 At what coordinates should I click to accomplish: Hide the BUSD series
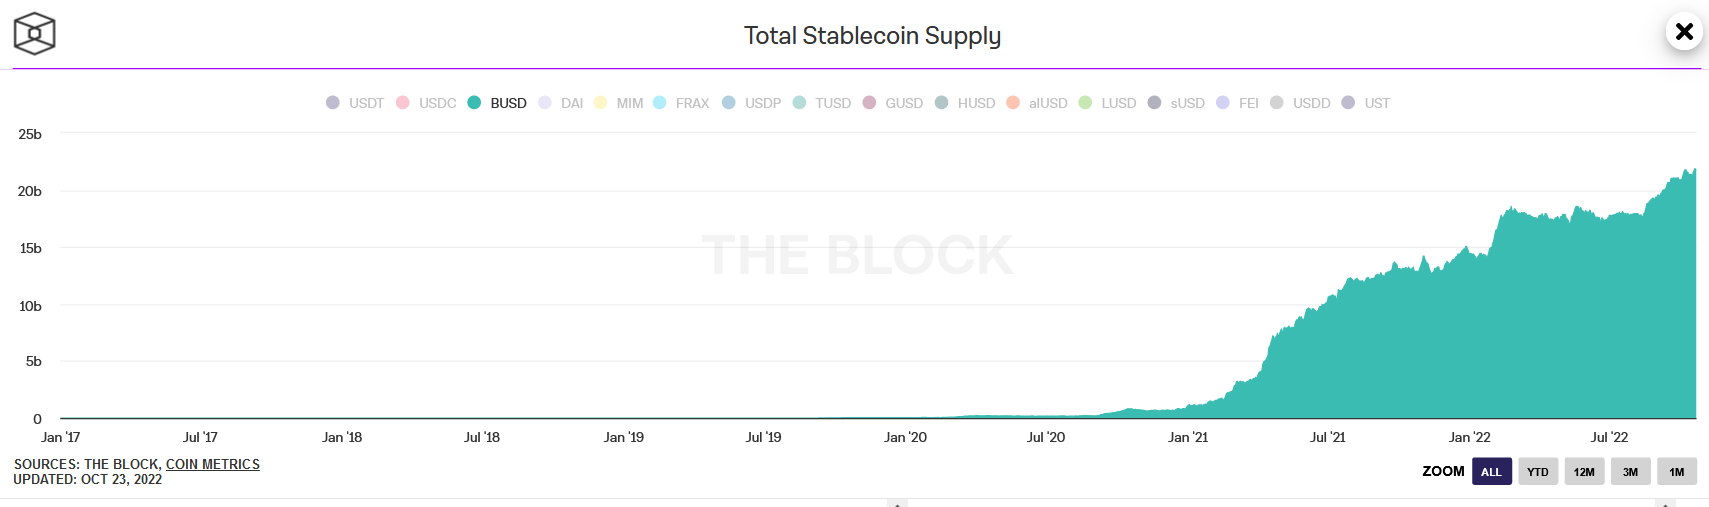pos(497,103)
